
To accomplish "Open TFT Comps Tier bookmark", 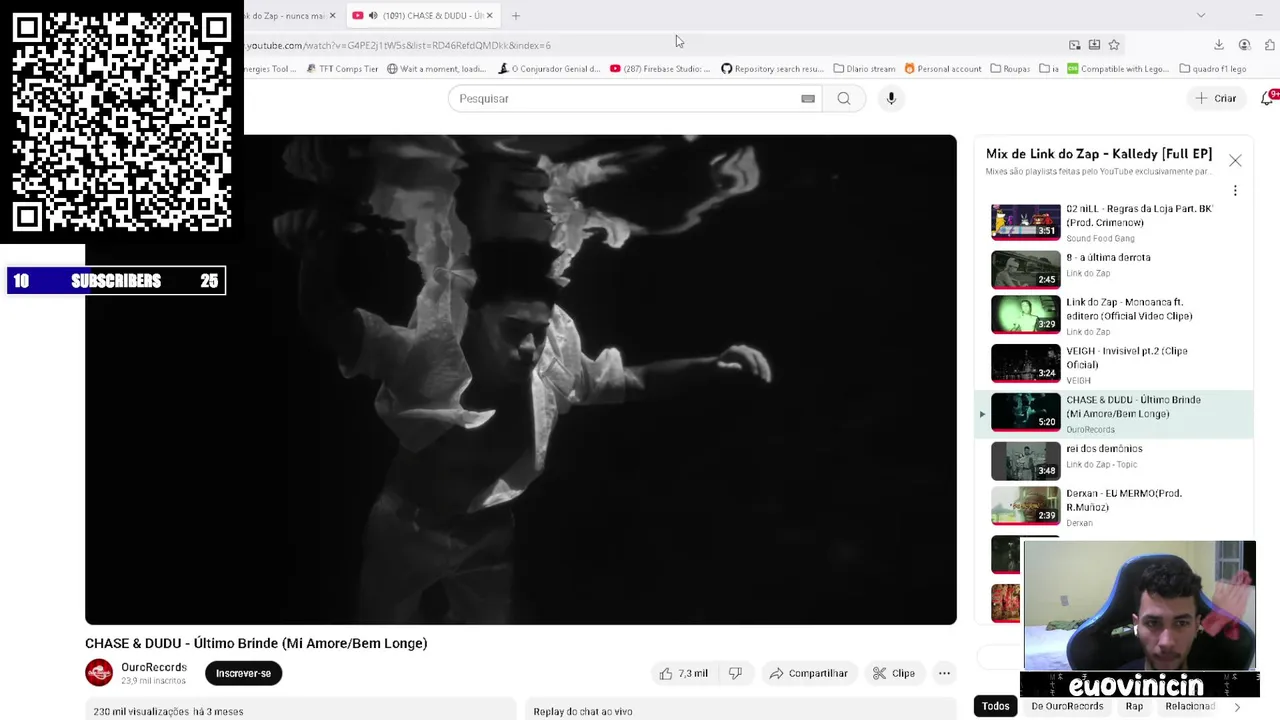I will coord(342,69).
